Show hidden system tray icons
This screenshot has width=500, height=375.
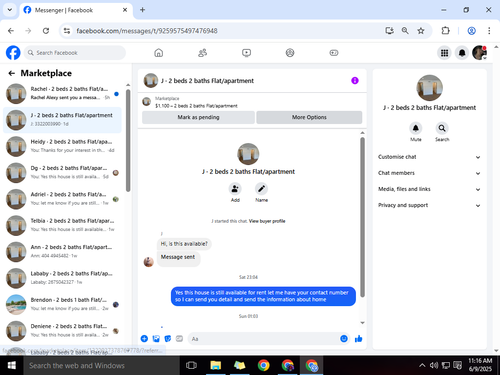tap(422, 365)
